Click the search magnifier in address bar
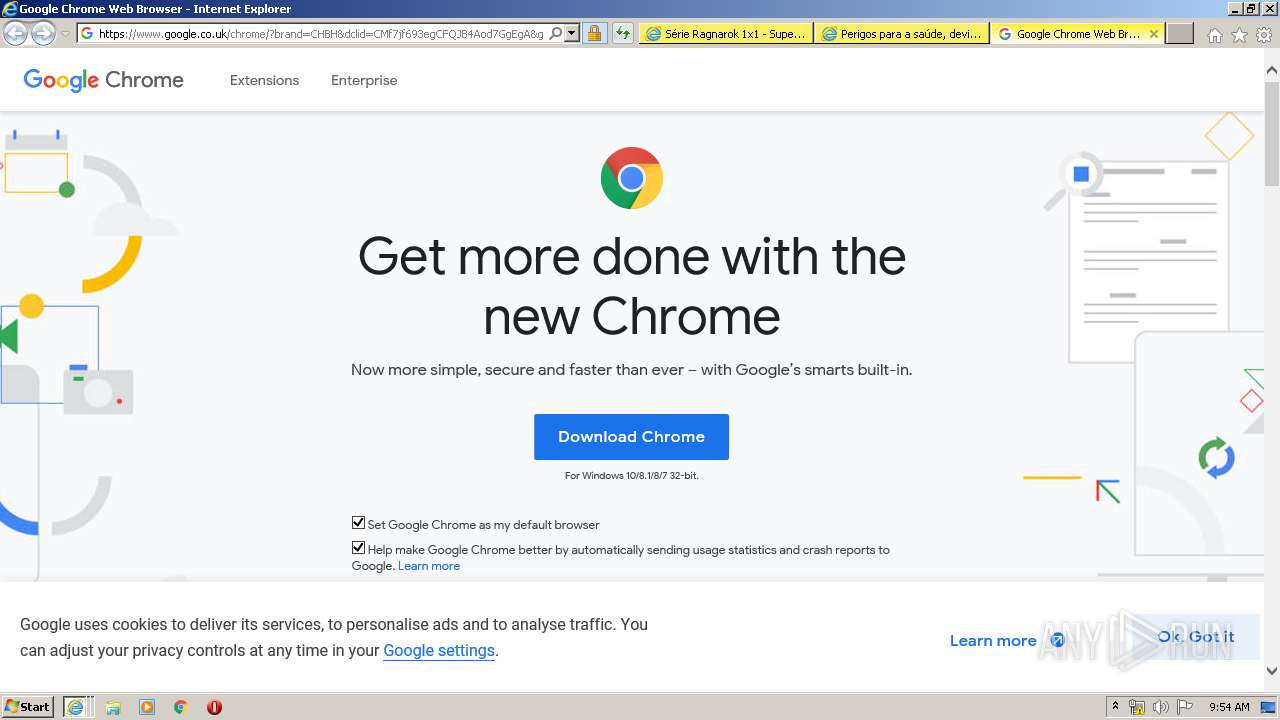 556,33
